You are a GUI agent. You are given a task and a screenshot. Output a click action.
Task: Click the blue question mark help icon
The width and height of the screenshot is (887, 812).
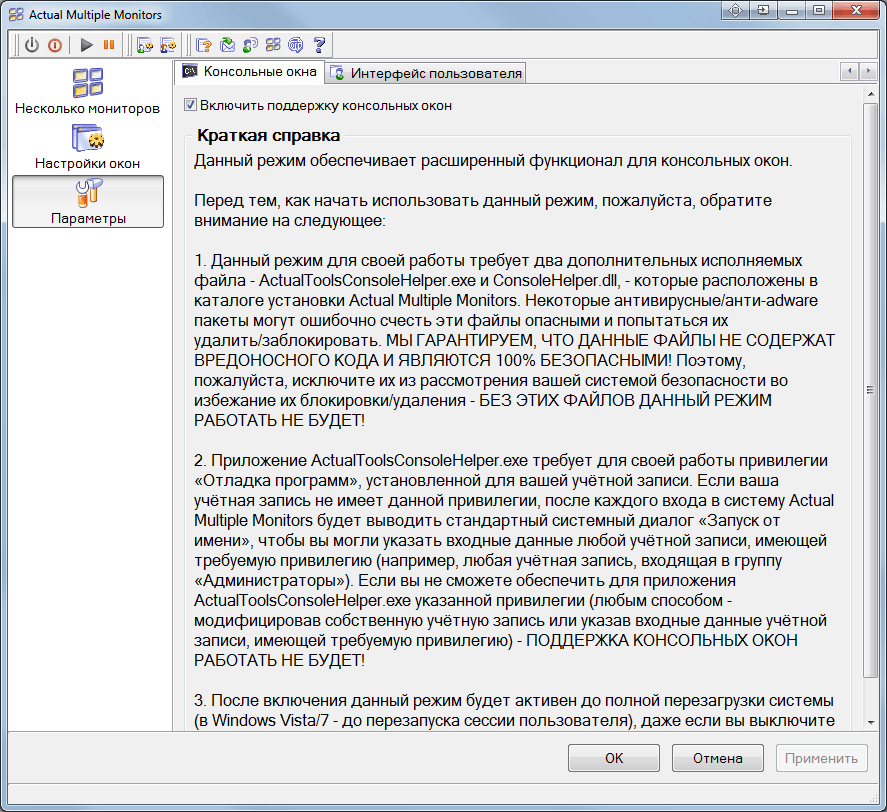[x=320, y=45]
